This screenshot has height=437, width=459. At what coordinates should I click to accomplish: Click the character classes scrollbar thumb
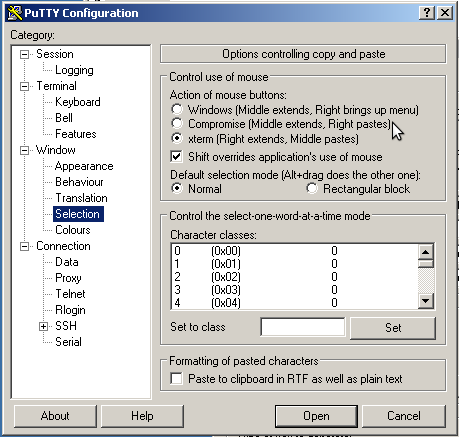(x=426, y=264)
